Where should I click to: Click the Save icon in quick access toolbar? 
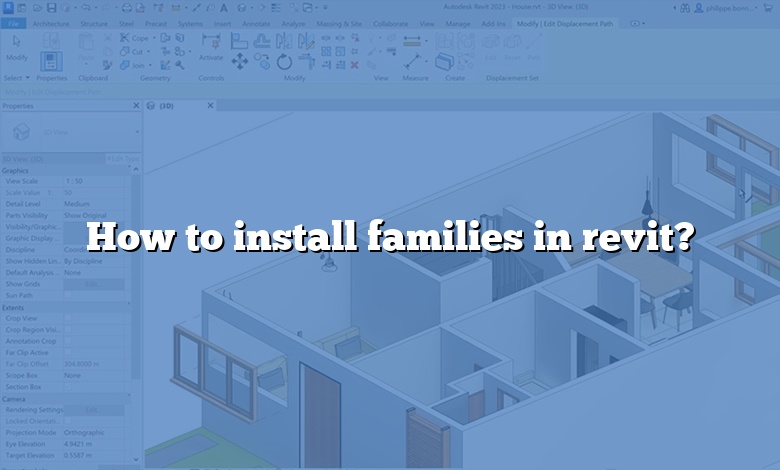(x=51, y=8)
